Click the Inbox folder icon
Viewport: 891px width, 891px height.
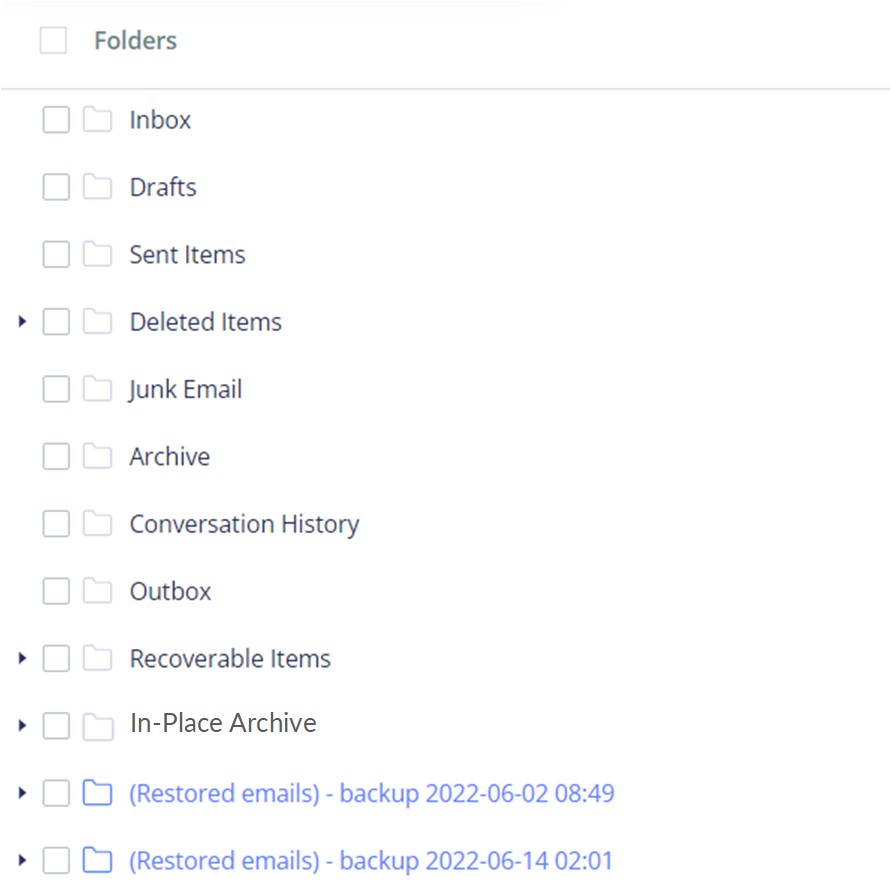point(97,119)
